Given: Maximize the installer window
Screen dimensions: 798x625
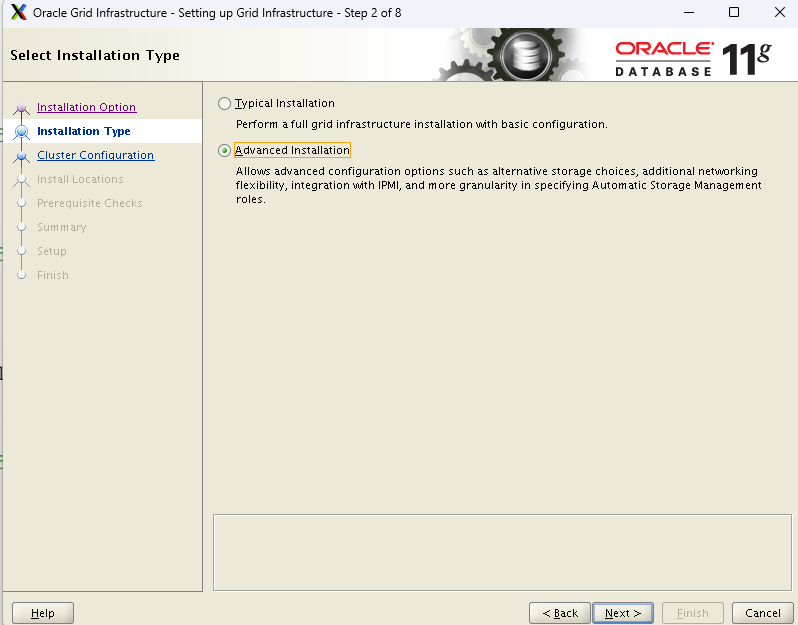Looking at the screenshot, I should tap(734, 12).
